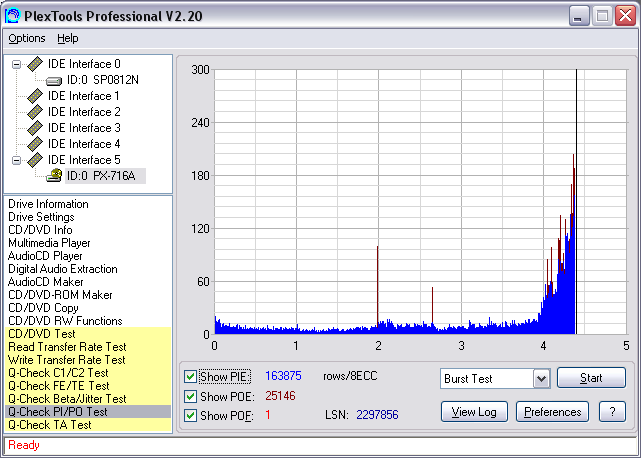Viewport: 641px width, 458px height.
Task: Uncheck the Show POF checkbox
Action: (191, 415)
